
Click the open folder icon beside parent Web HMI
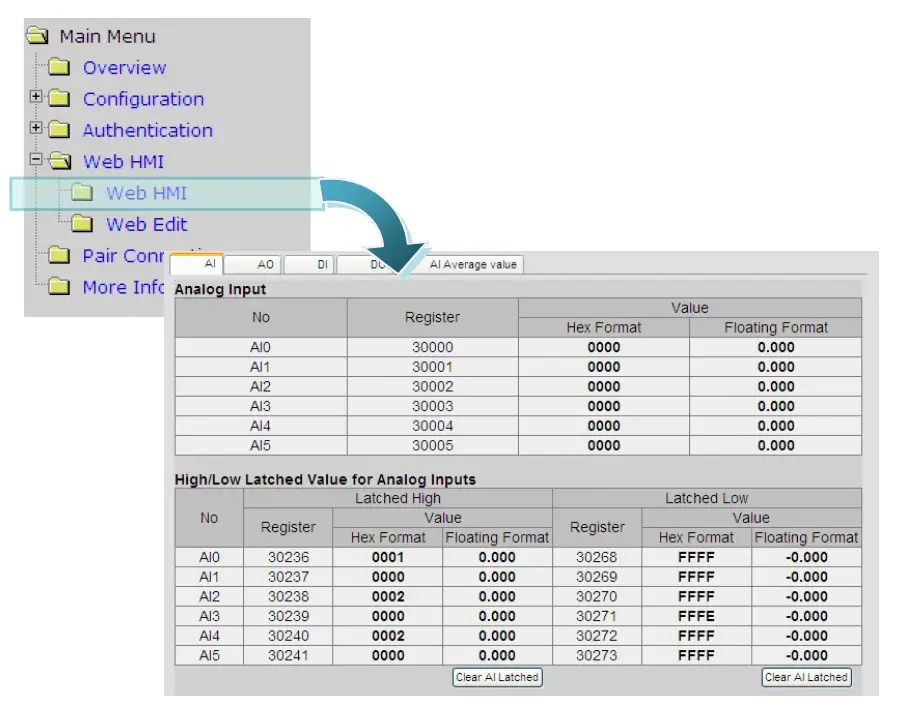coord(60,161)
